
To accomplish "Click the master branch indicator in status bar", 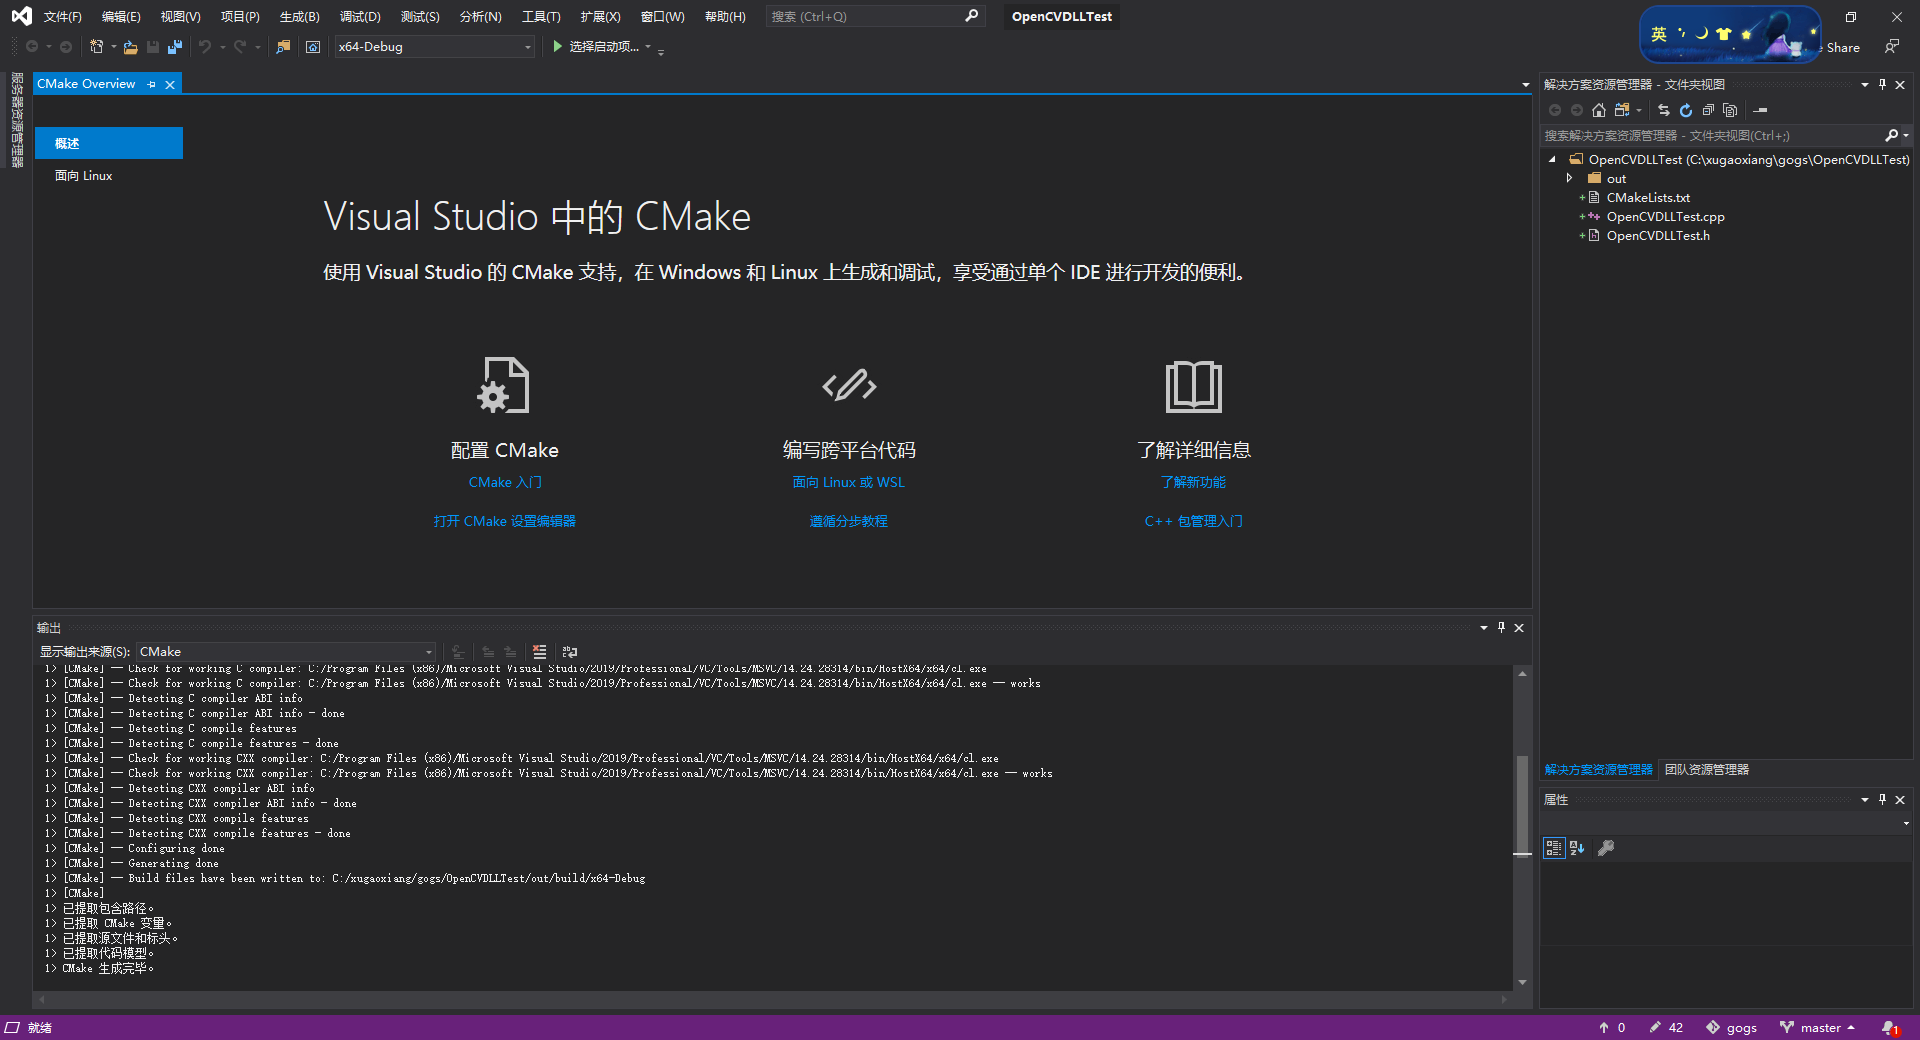I will point(1818,1027).
